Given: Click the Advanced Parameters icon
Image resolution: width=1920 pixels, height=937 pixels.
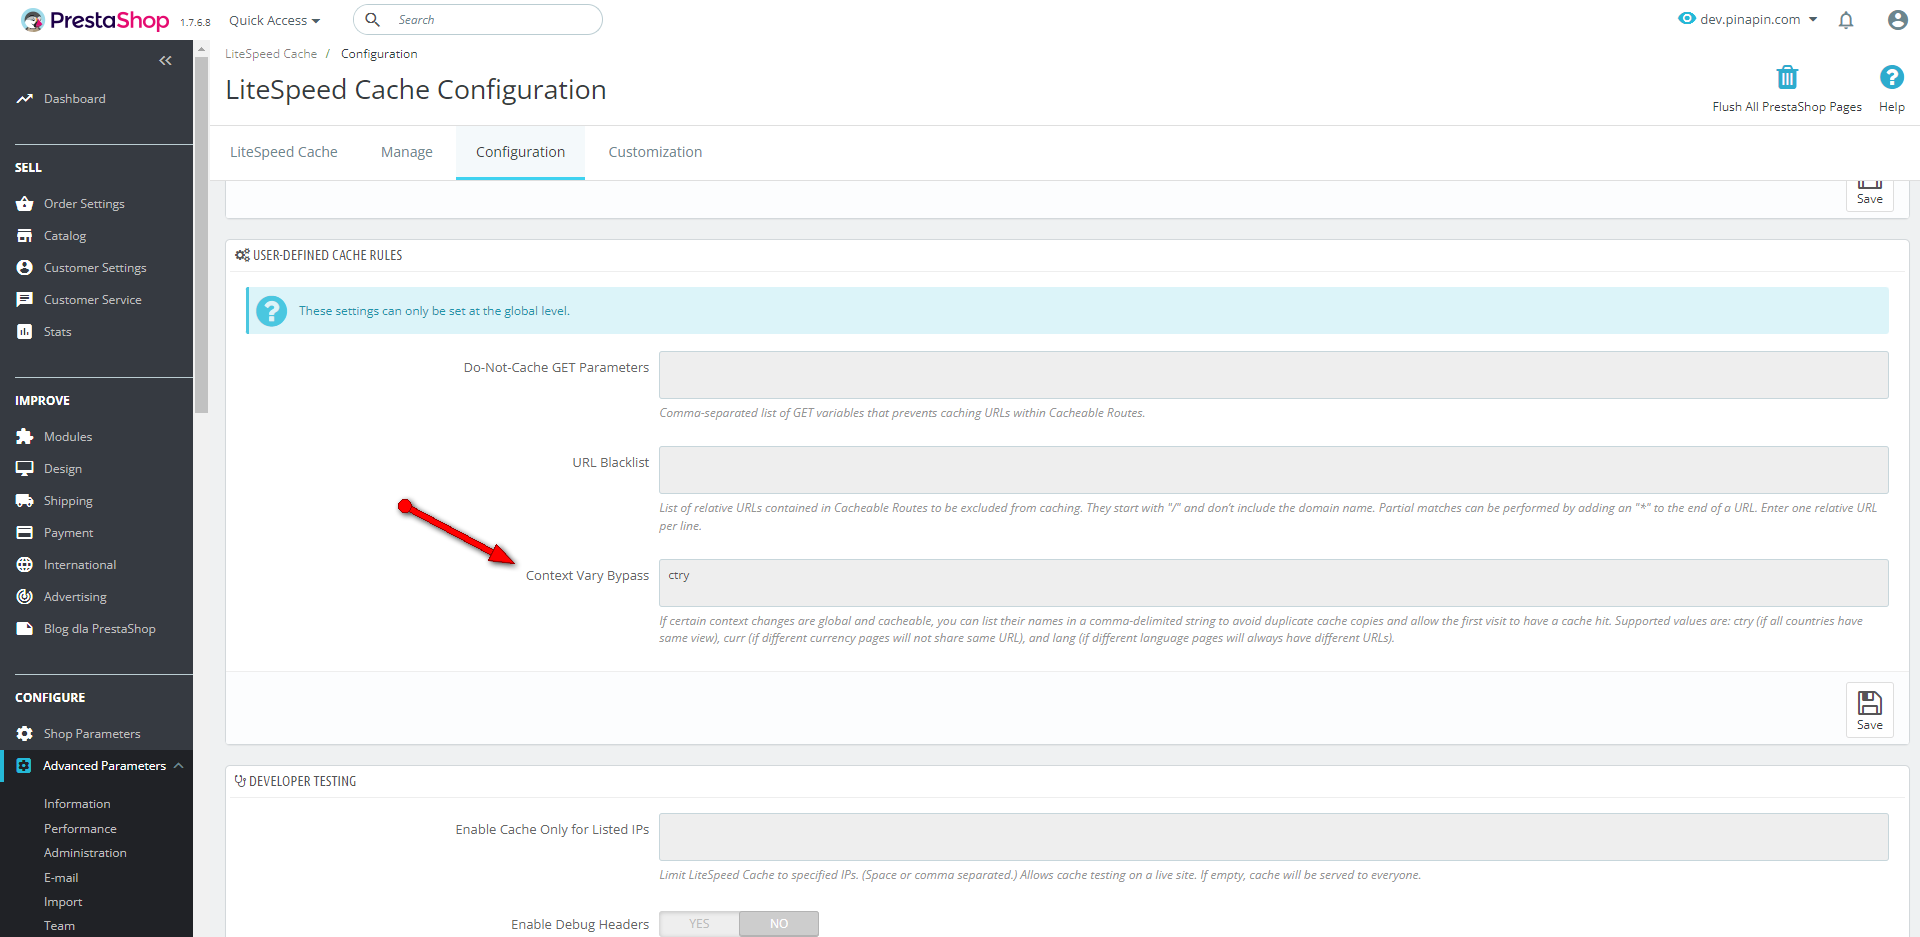Looking at the screenshot, I should coord(24,766).
